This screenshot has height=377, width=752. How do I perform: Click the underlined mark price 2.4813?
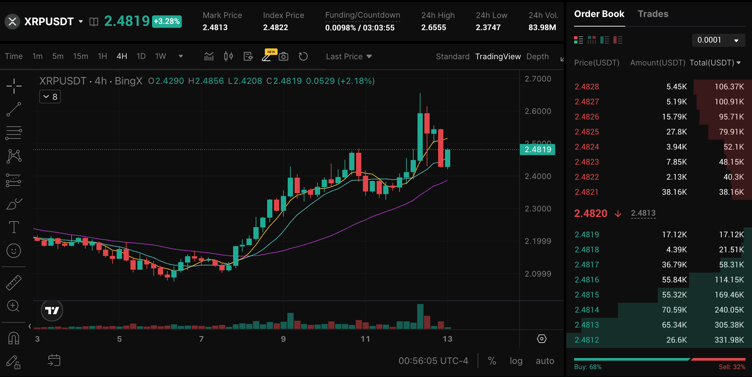[x=643, y=213]
